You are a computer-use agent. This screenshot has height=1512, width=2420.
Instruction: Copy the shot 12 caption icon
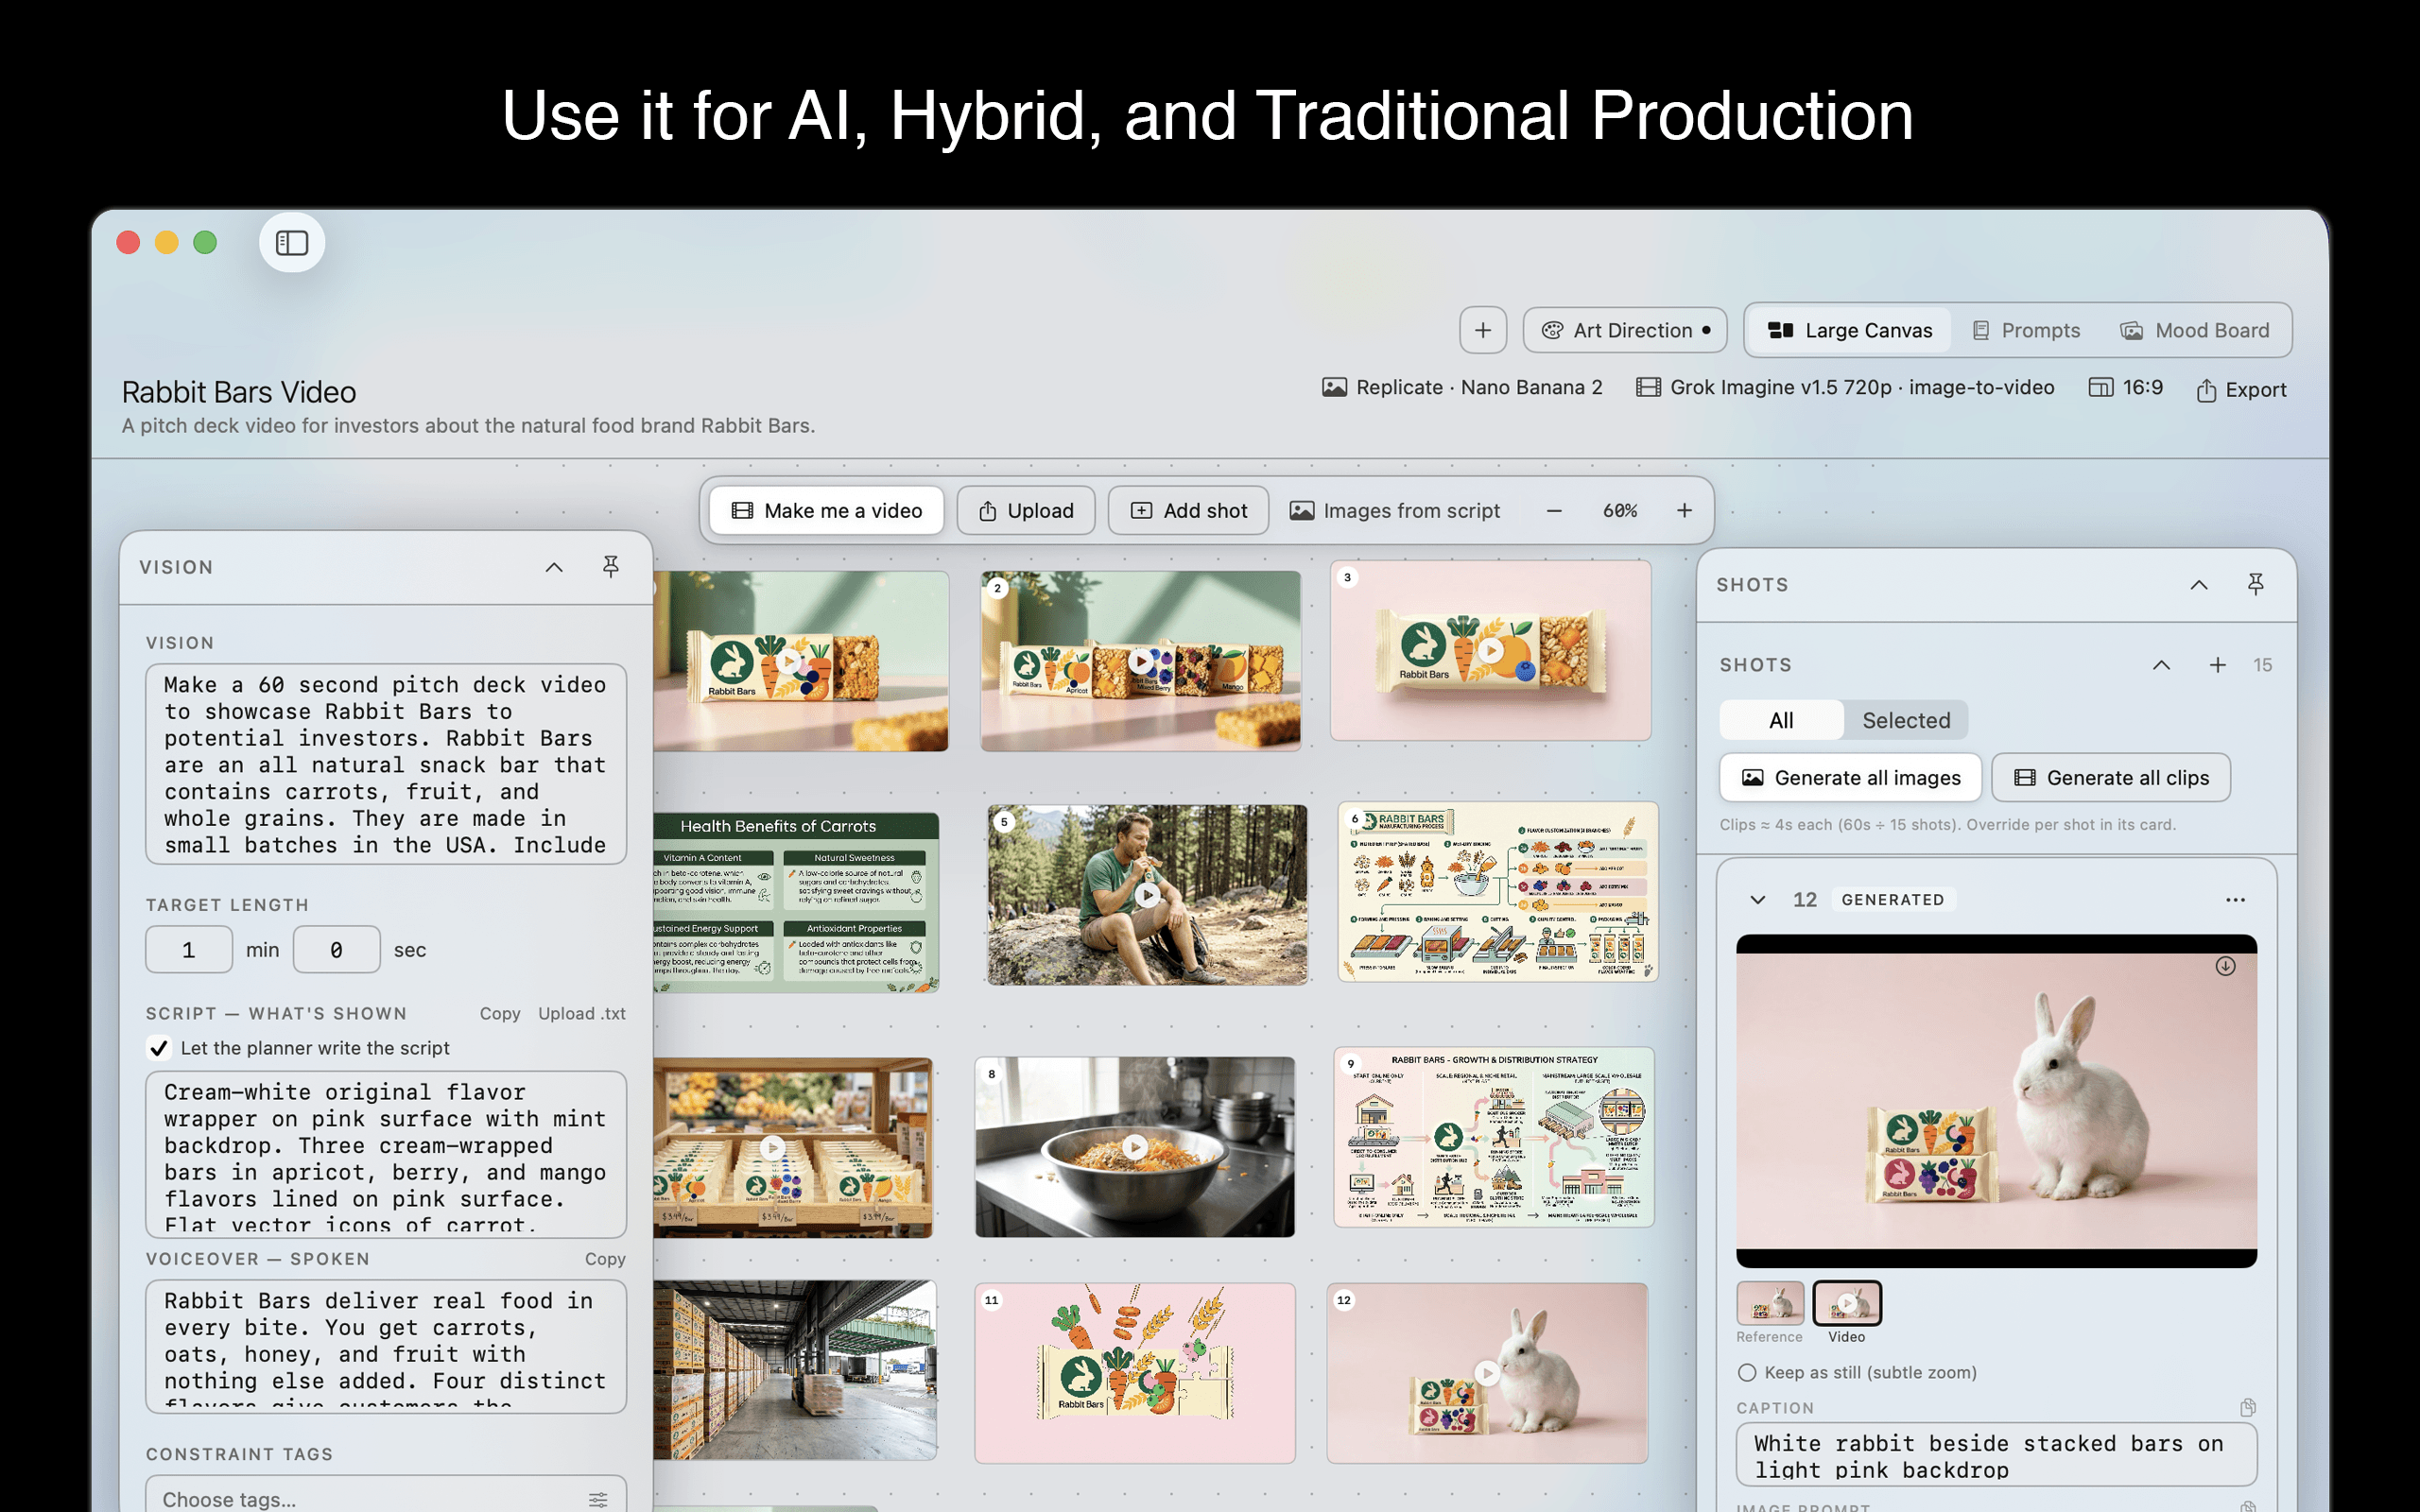tap(2247, 1408)
